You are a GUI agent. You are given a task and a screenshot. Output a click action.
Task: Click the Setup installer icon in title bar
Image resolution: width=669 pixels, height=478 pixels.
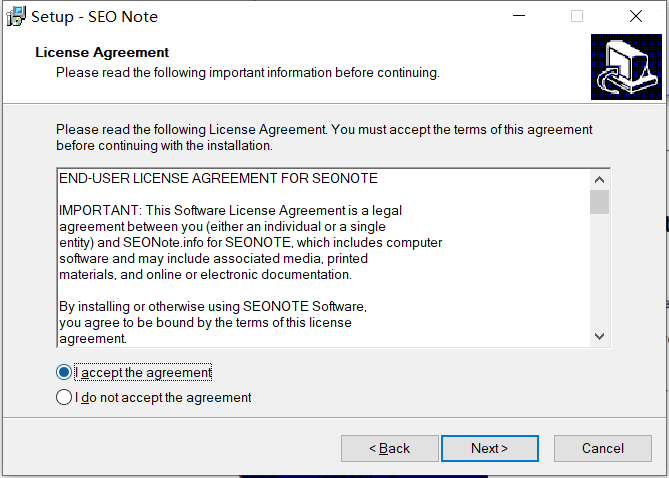(x=16, y=16)
